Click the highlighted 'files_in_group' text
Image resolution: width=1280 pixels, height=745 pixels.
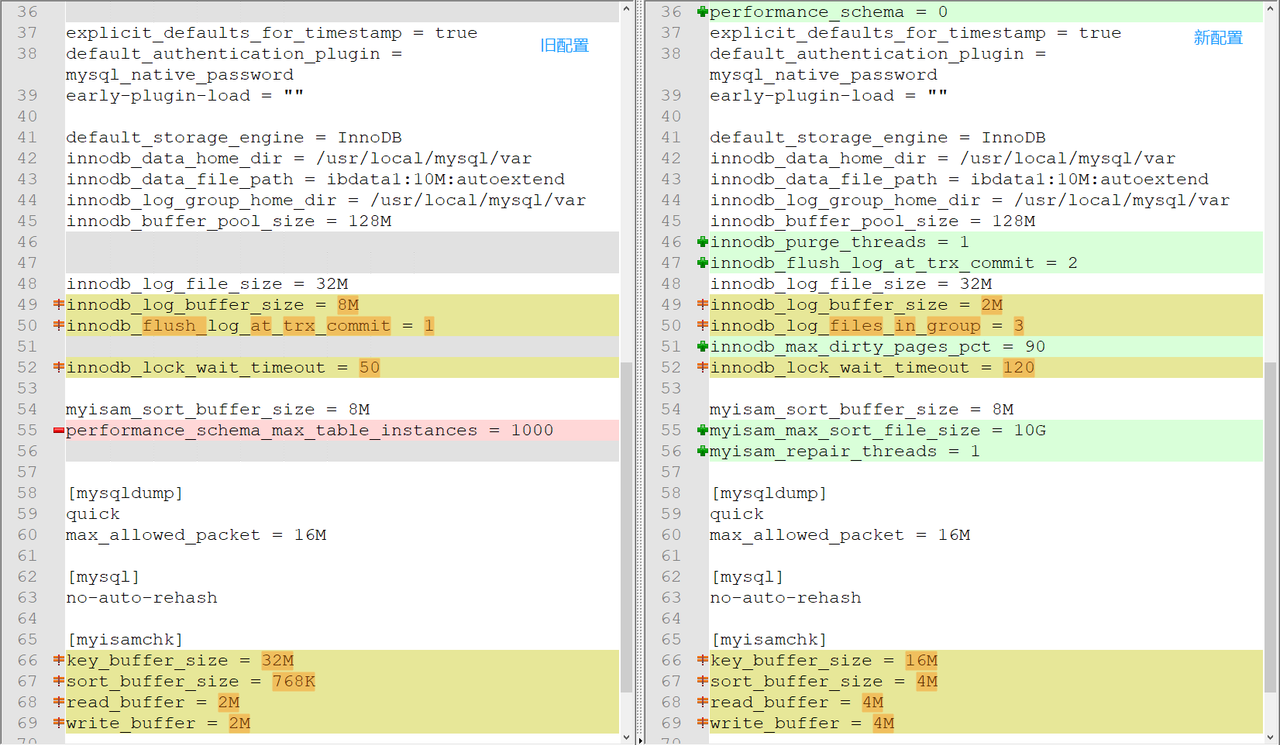[905, 326]
